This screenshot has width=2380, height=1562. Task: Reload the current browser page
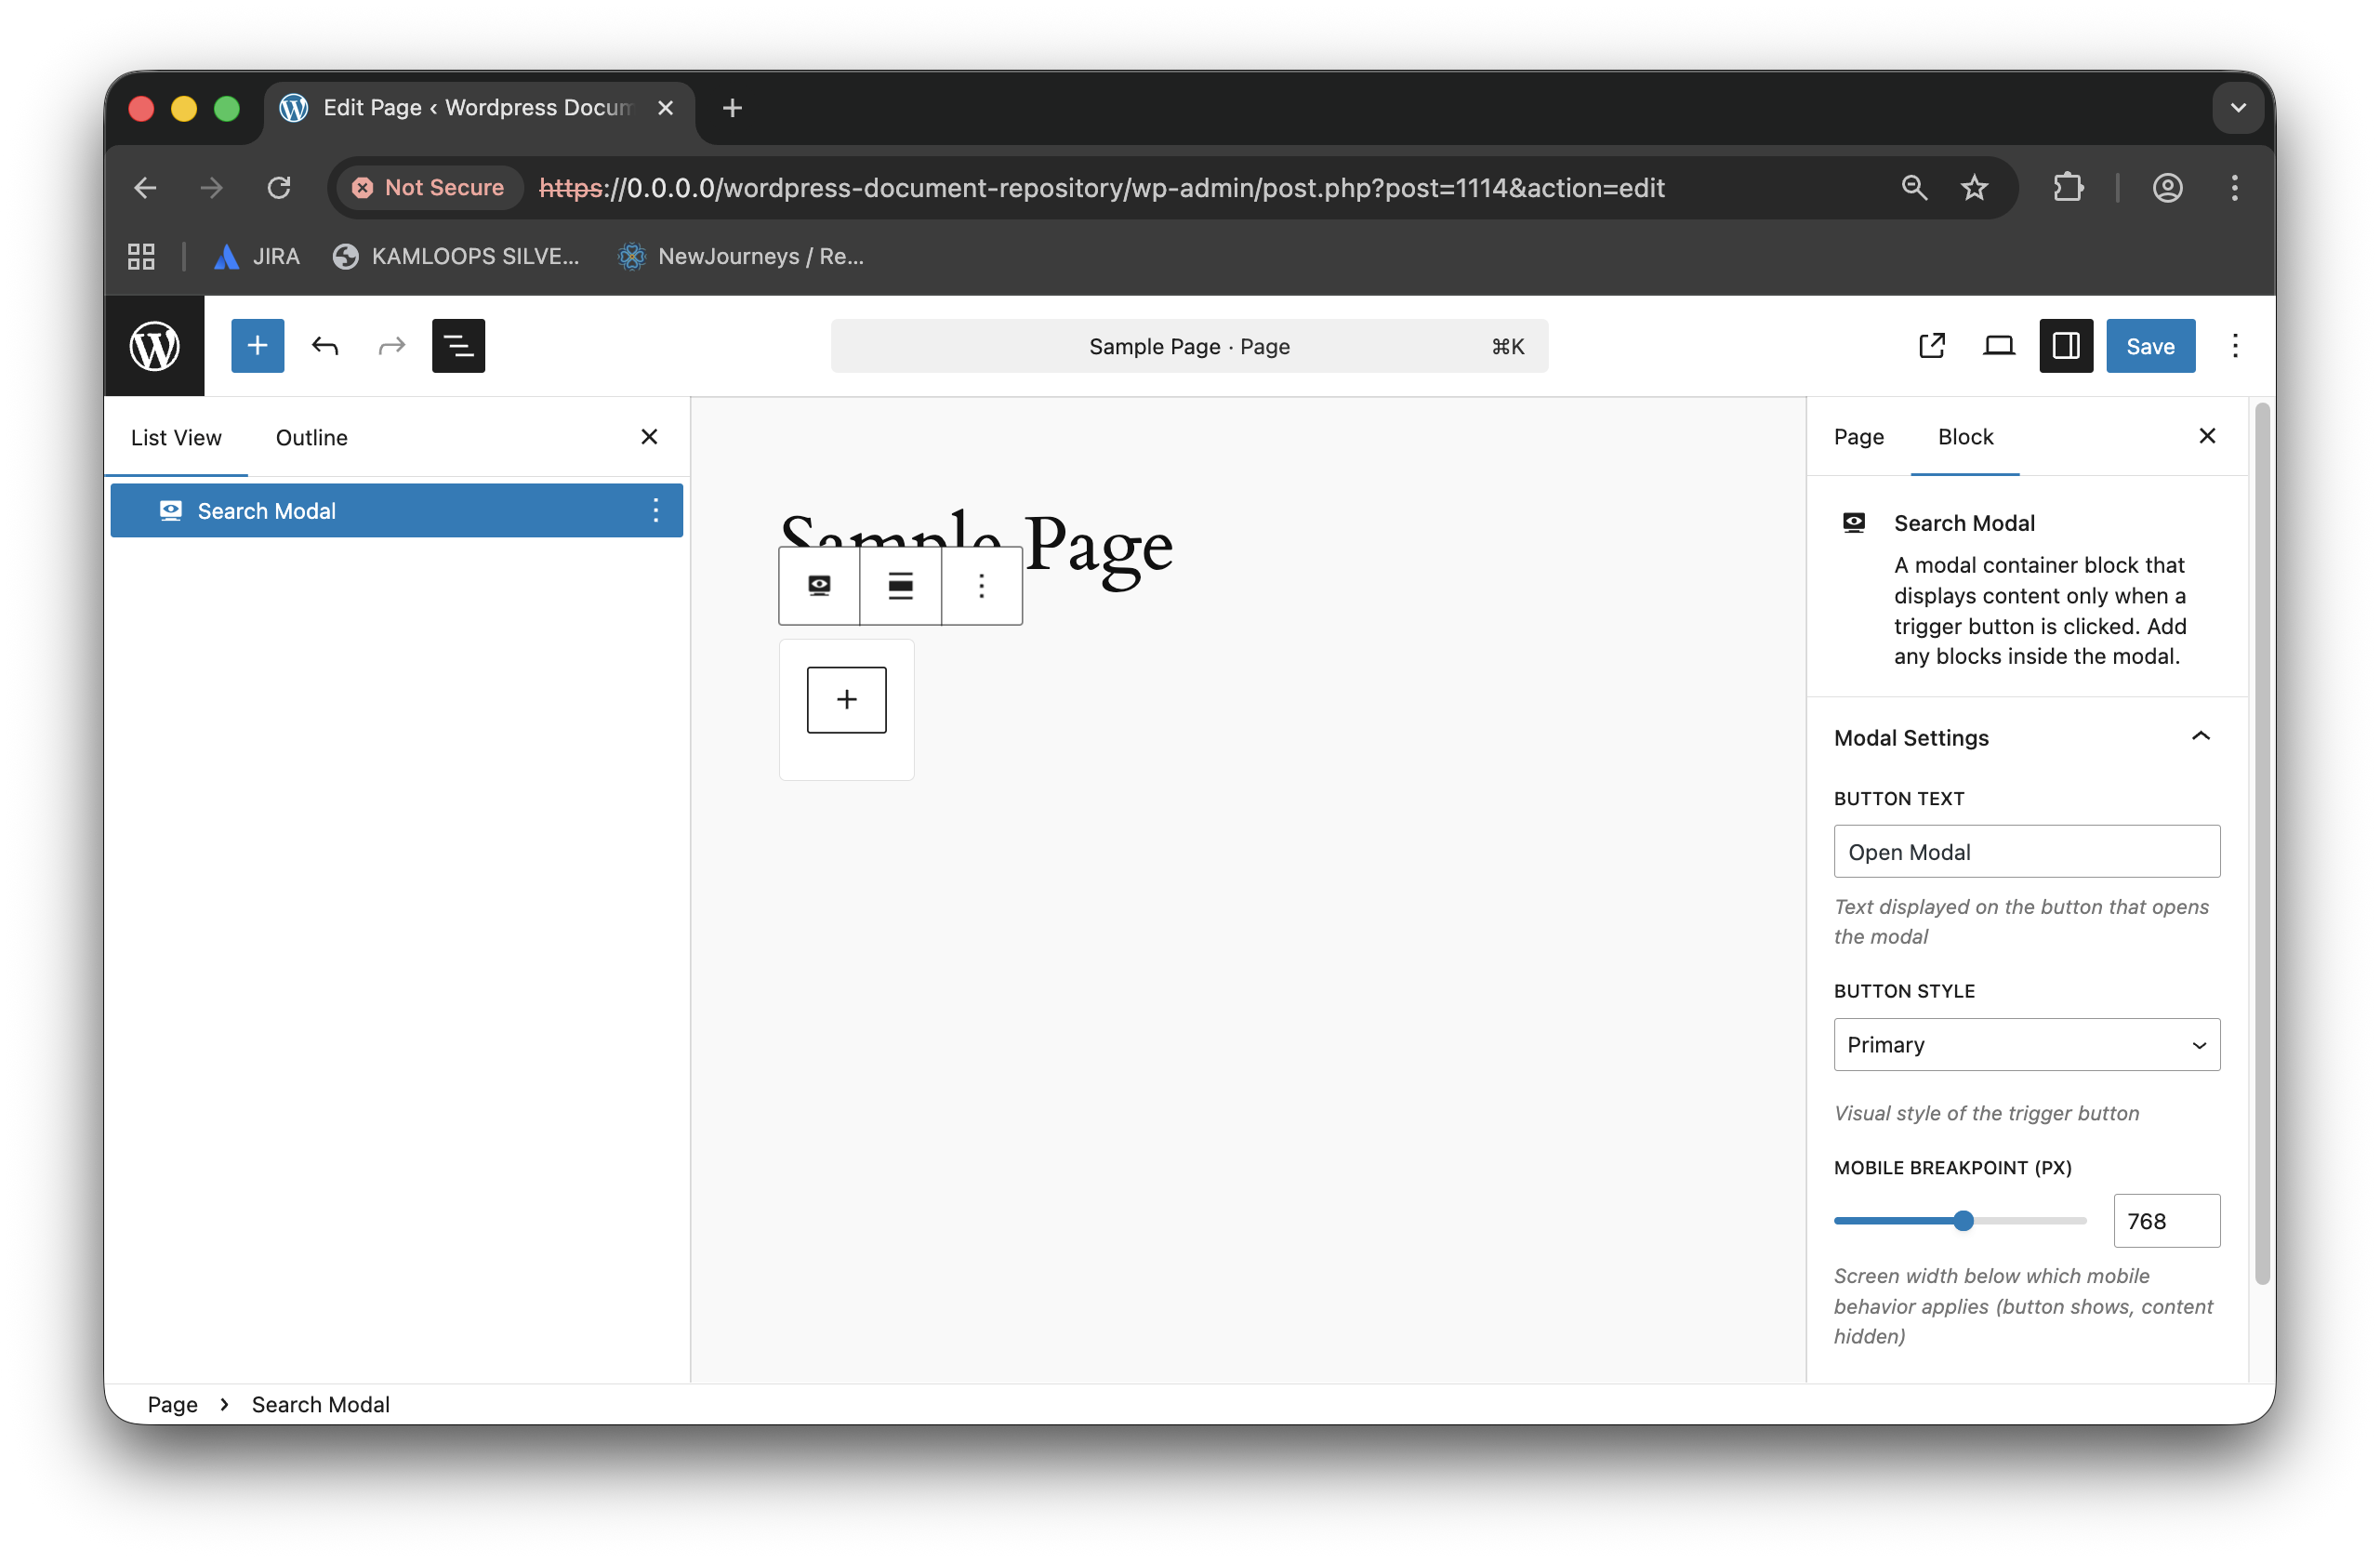coord(279,188)
